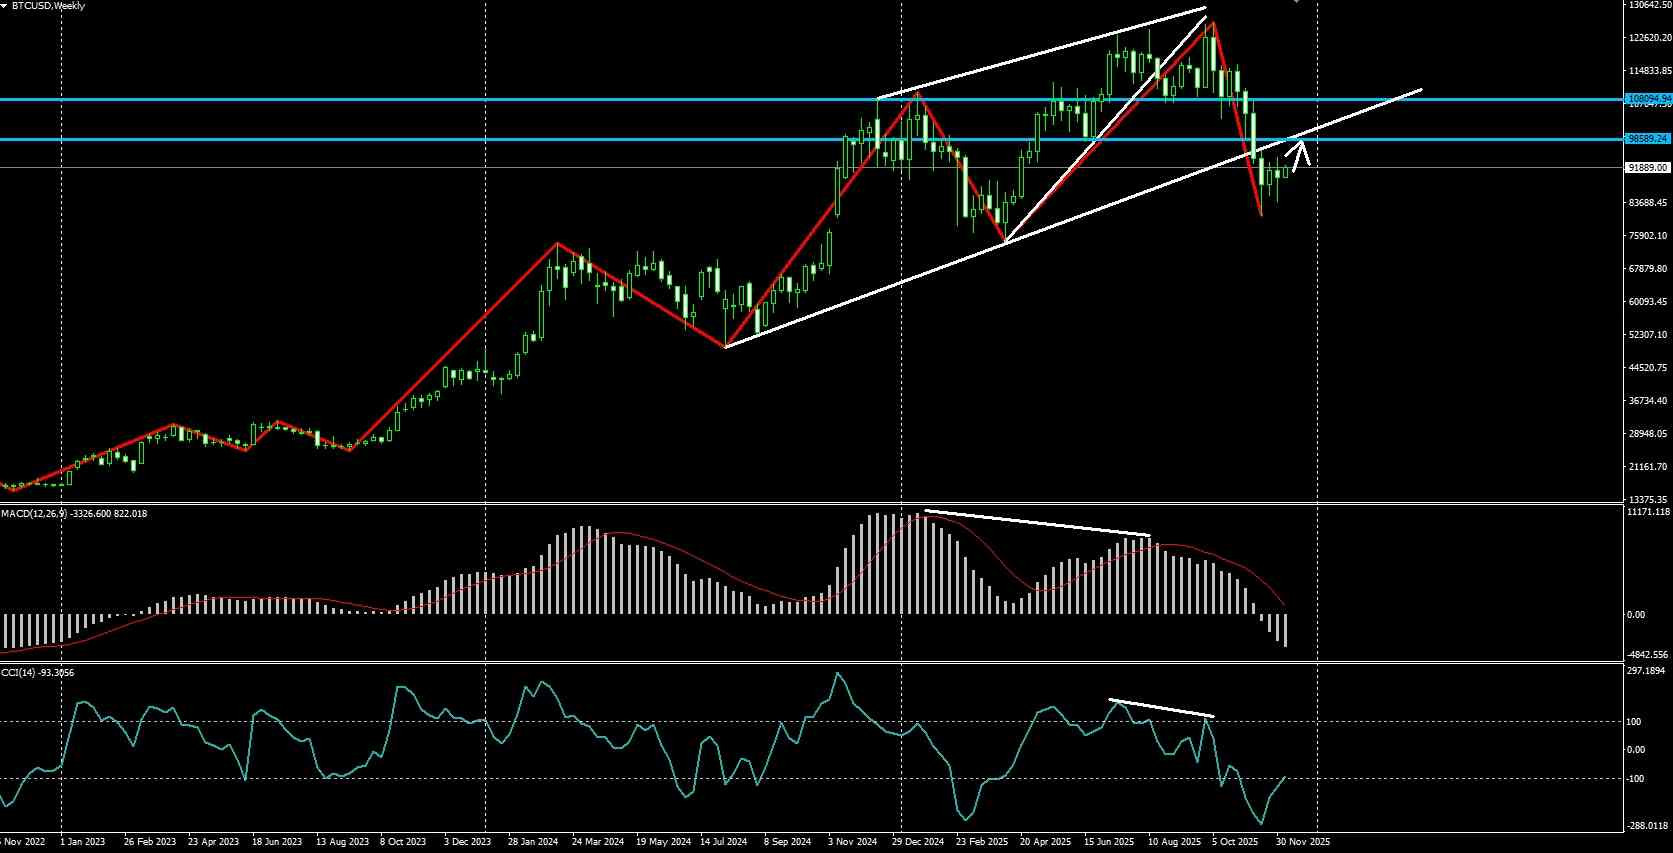
Task: Click the 28948.05 price axis label
Action: (x=1650, y=434)
